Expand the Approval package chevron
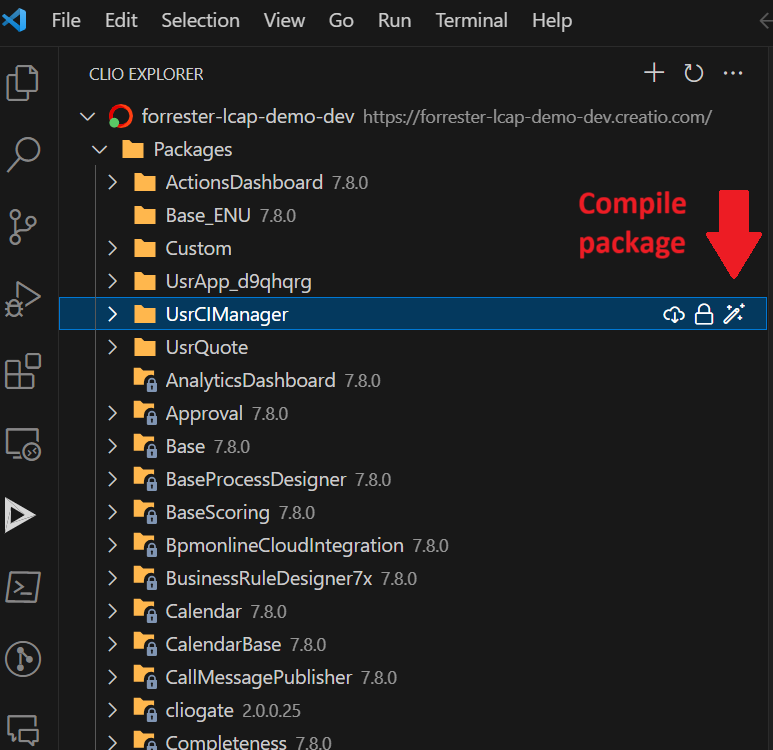Screen dimensions: 773x750 [112, 413]
